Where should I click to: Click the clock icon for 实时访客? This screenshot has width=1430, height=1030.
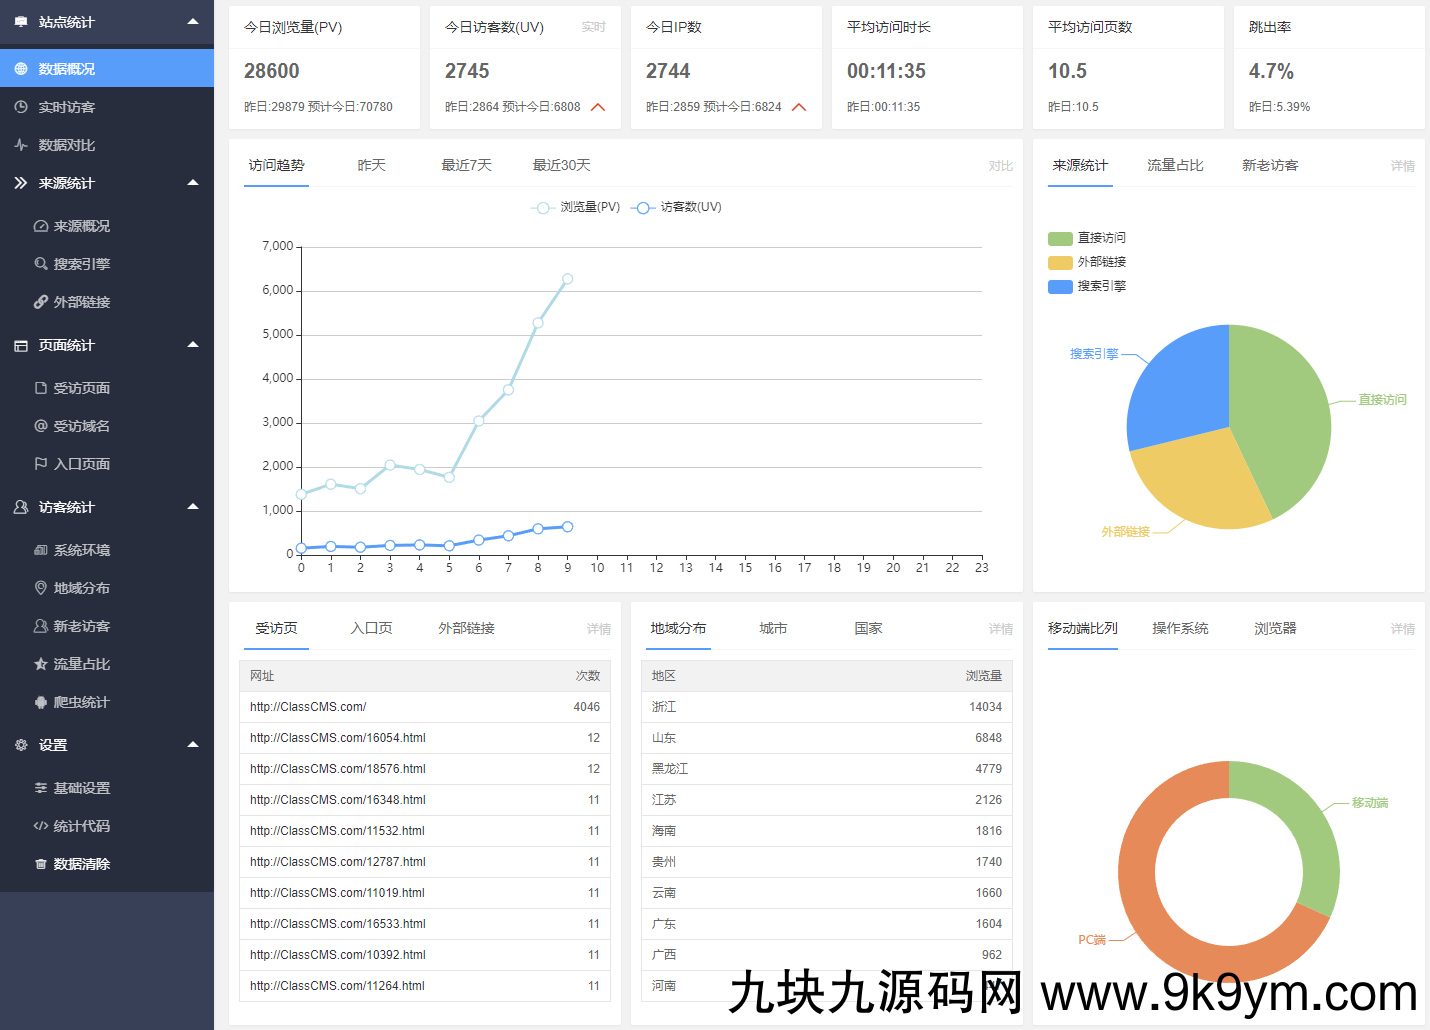21,107
